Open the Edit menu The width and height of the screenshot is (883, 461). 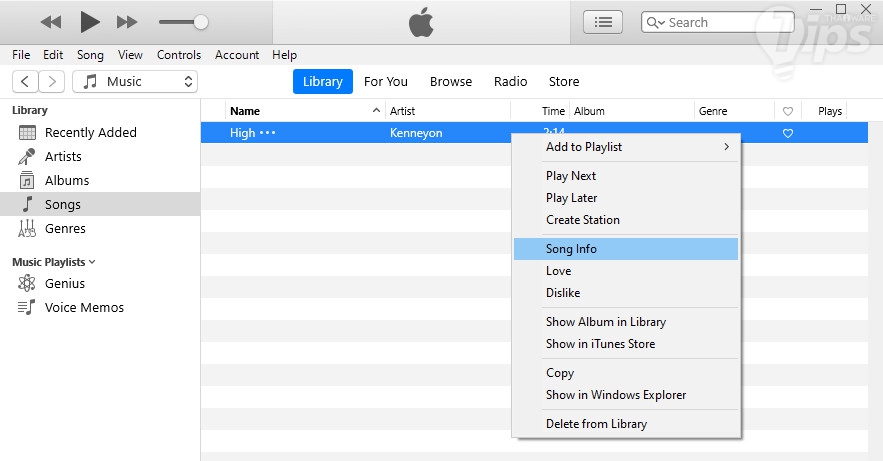(53, 55)
